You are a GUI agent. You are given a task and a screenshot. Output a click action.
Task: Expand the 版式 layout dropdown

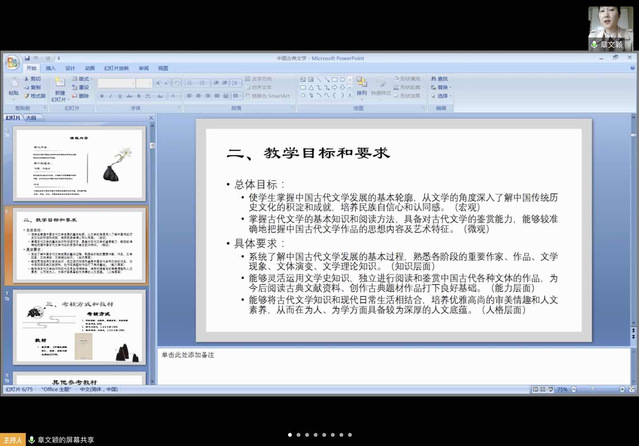coord(83,78)
